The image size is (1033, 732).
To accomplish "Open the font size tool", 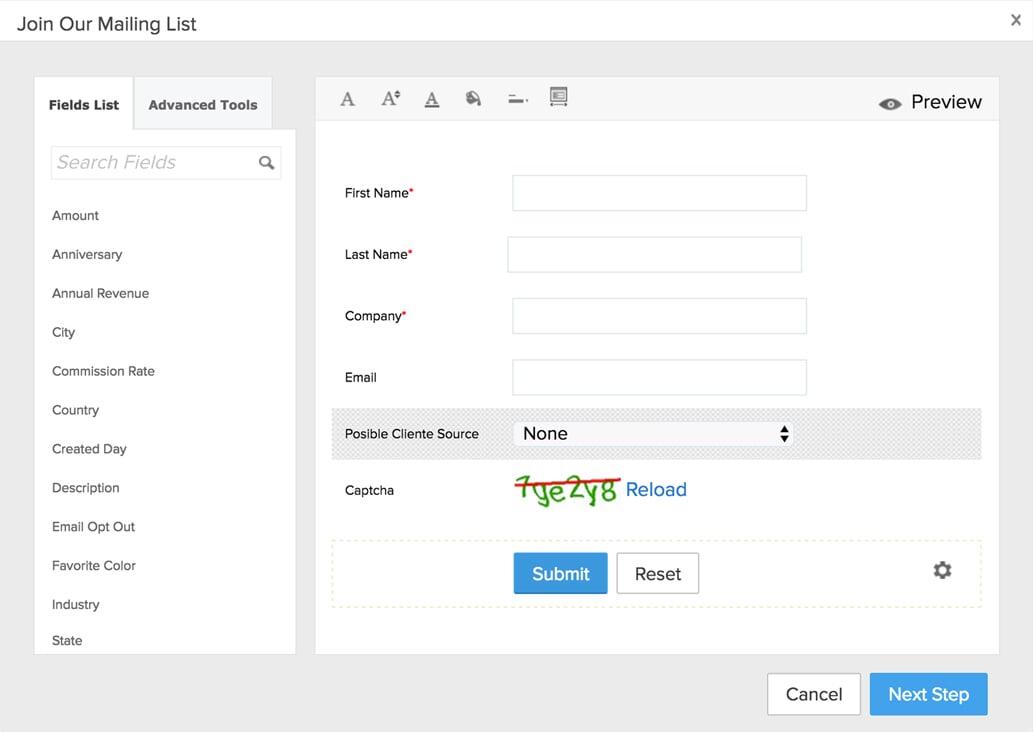I will tap(391, 98).
